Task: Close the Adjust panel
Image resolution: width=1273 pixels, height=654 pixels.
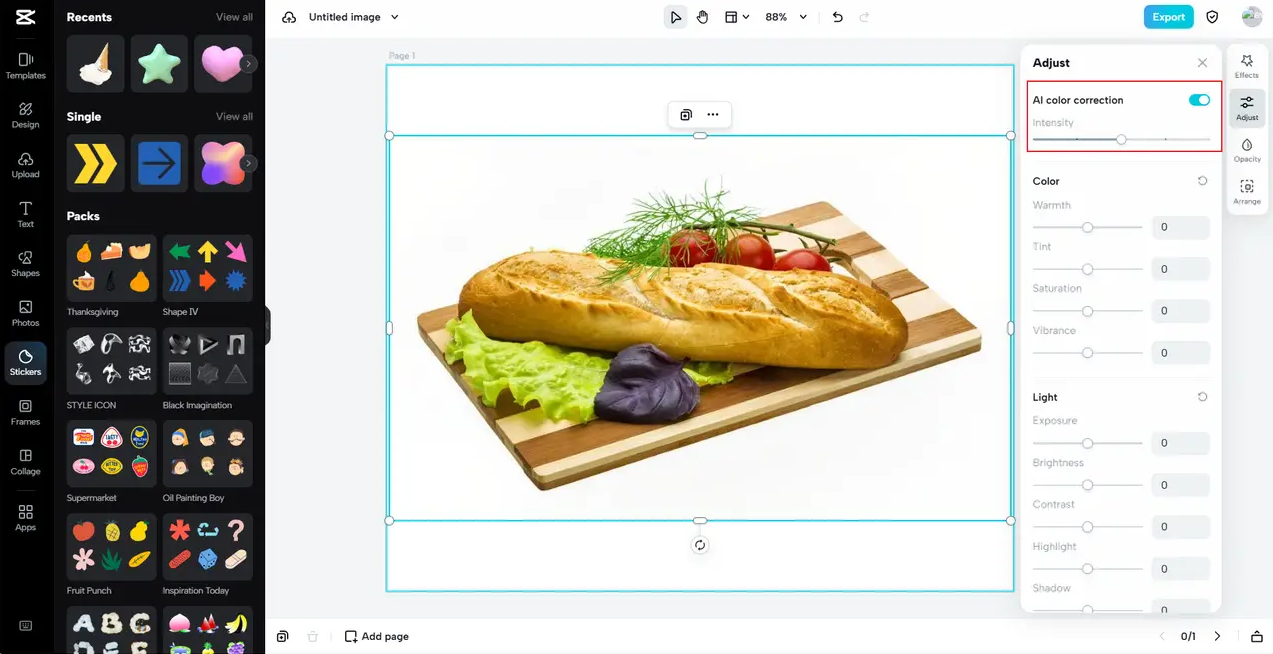Action: (x=1202, y=62)
